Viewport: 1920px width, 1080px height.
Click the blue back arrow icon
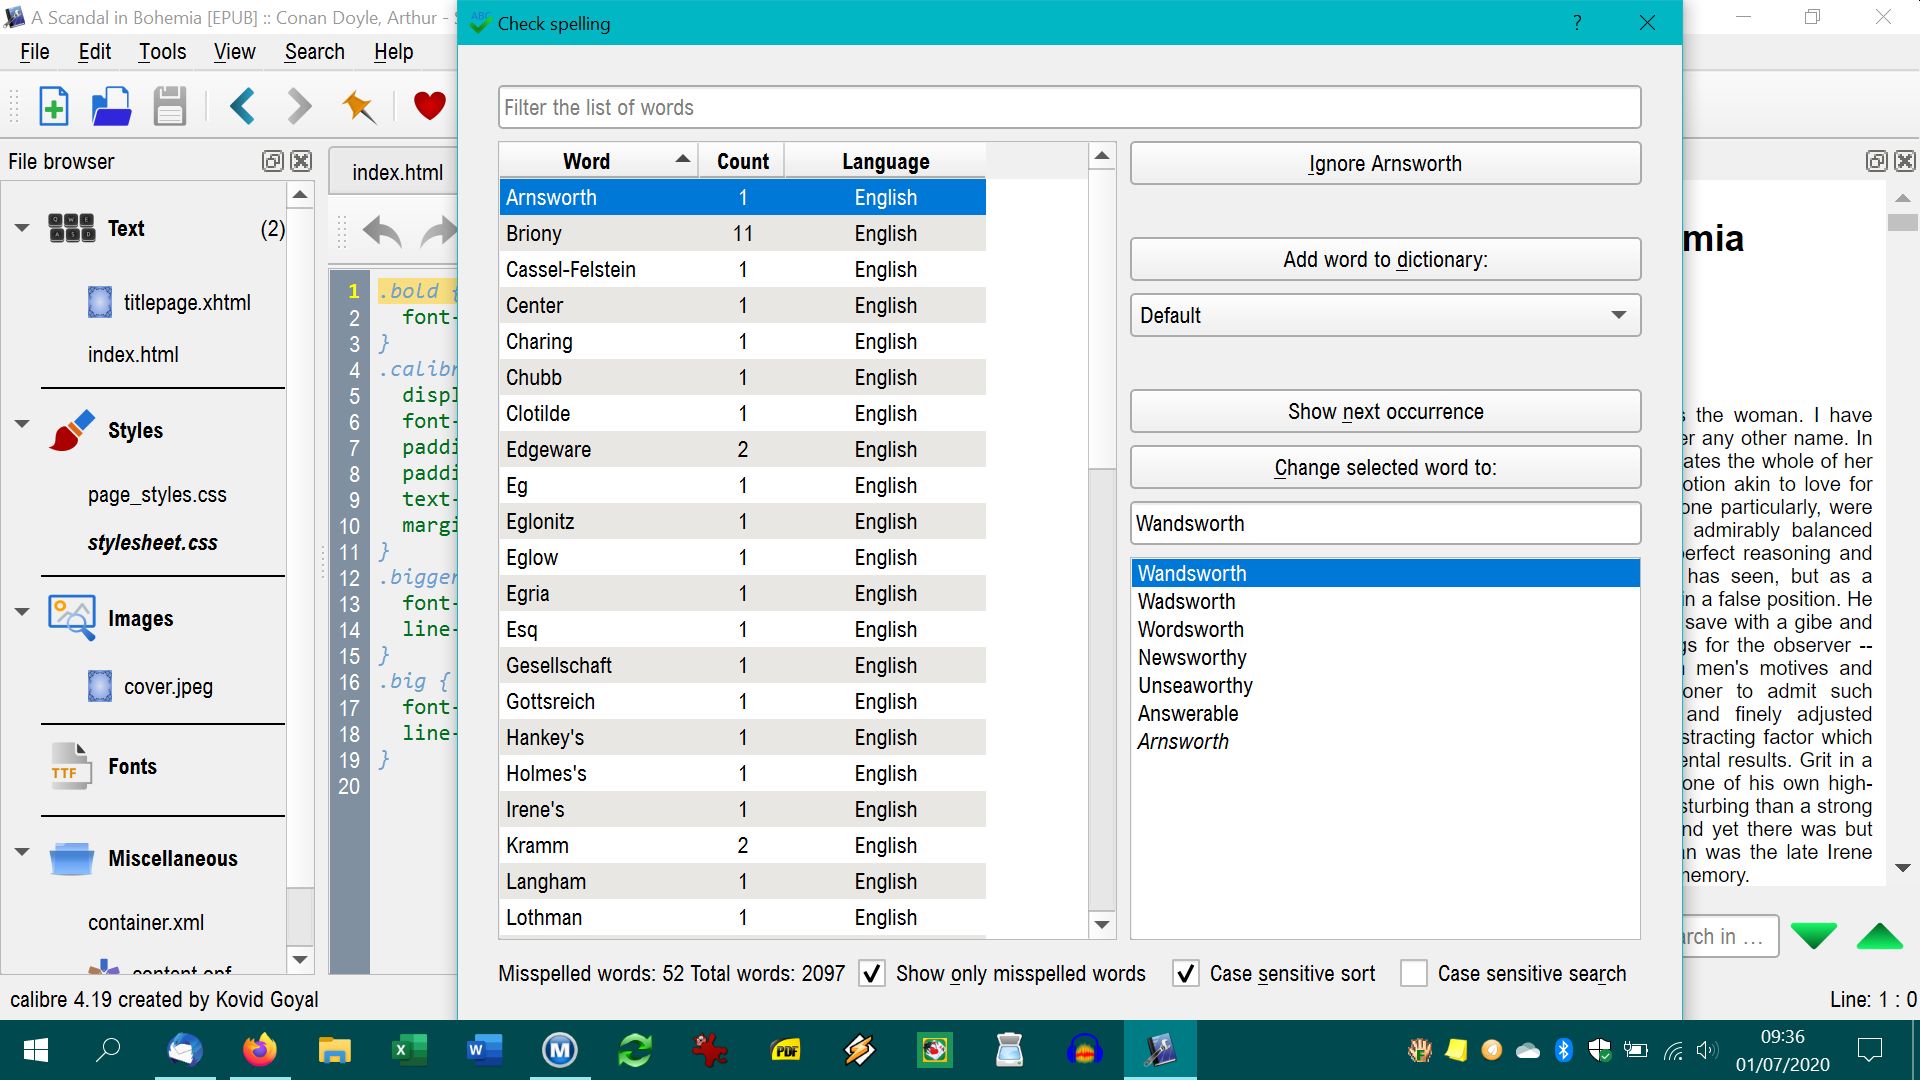tap(243, 106)
